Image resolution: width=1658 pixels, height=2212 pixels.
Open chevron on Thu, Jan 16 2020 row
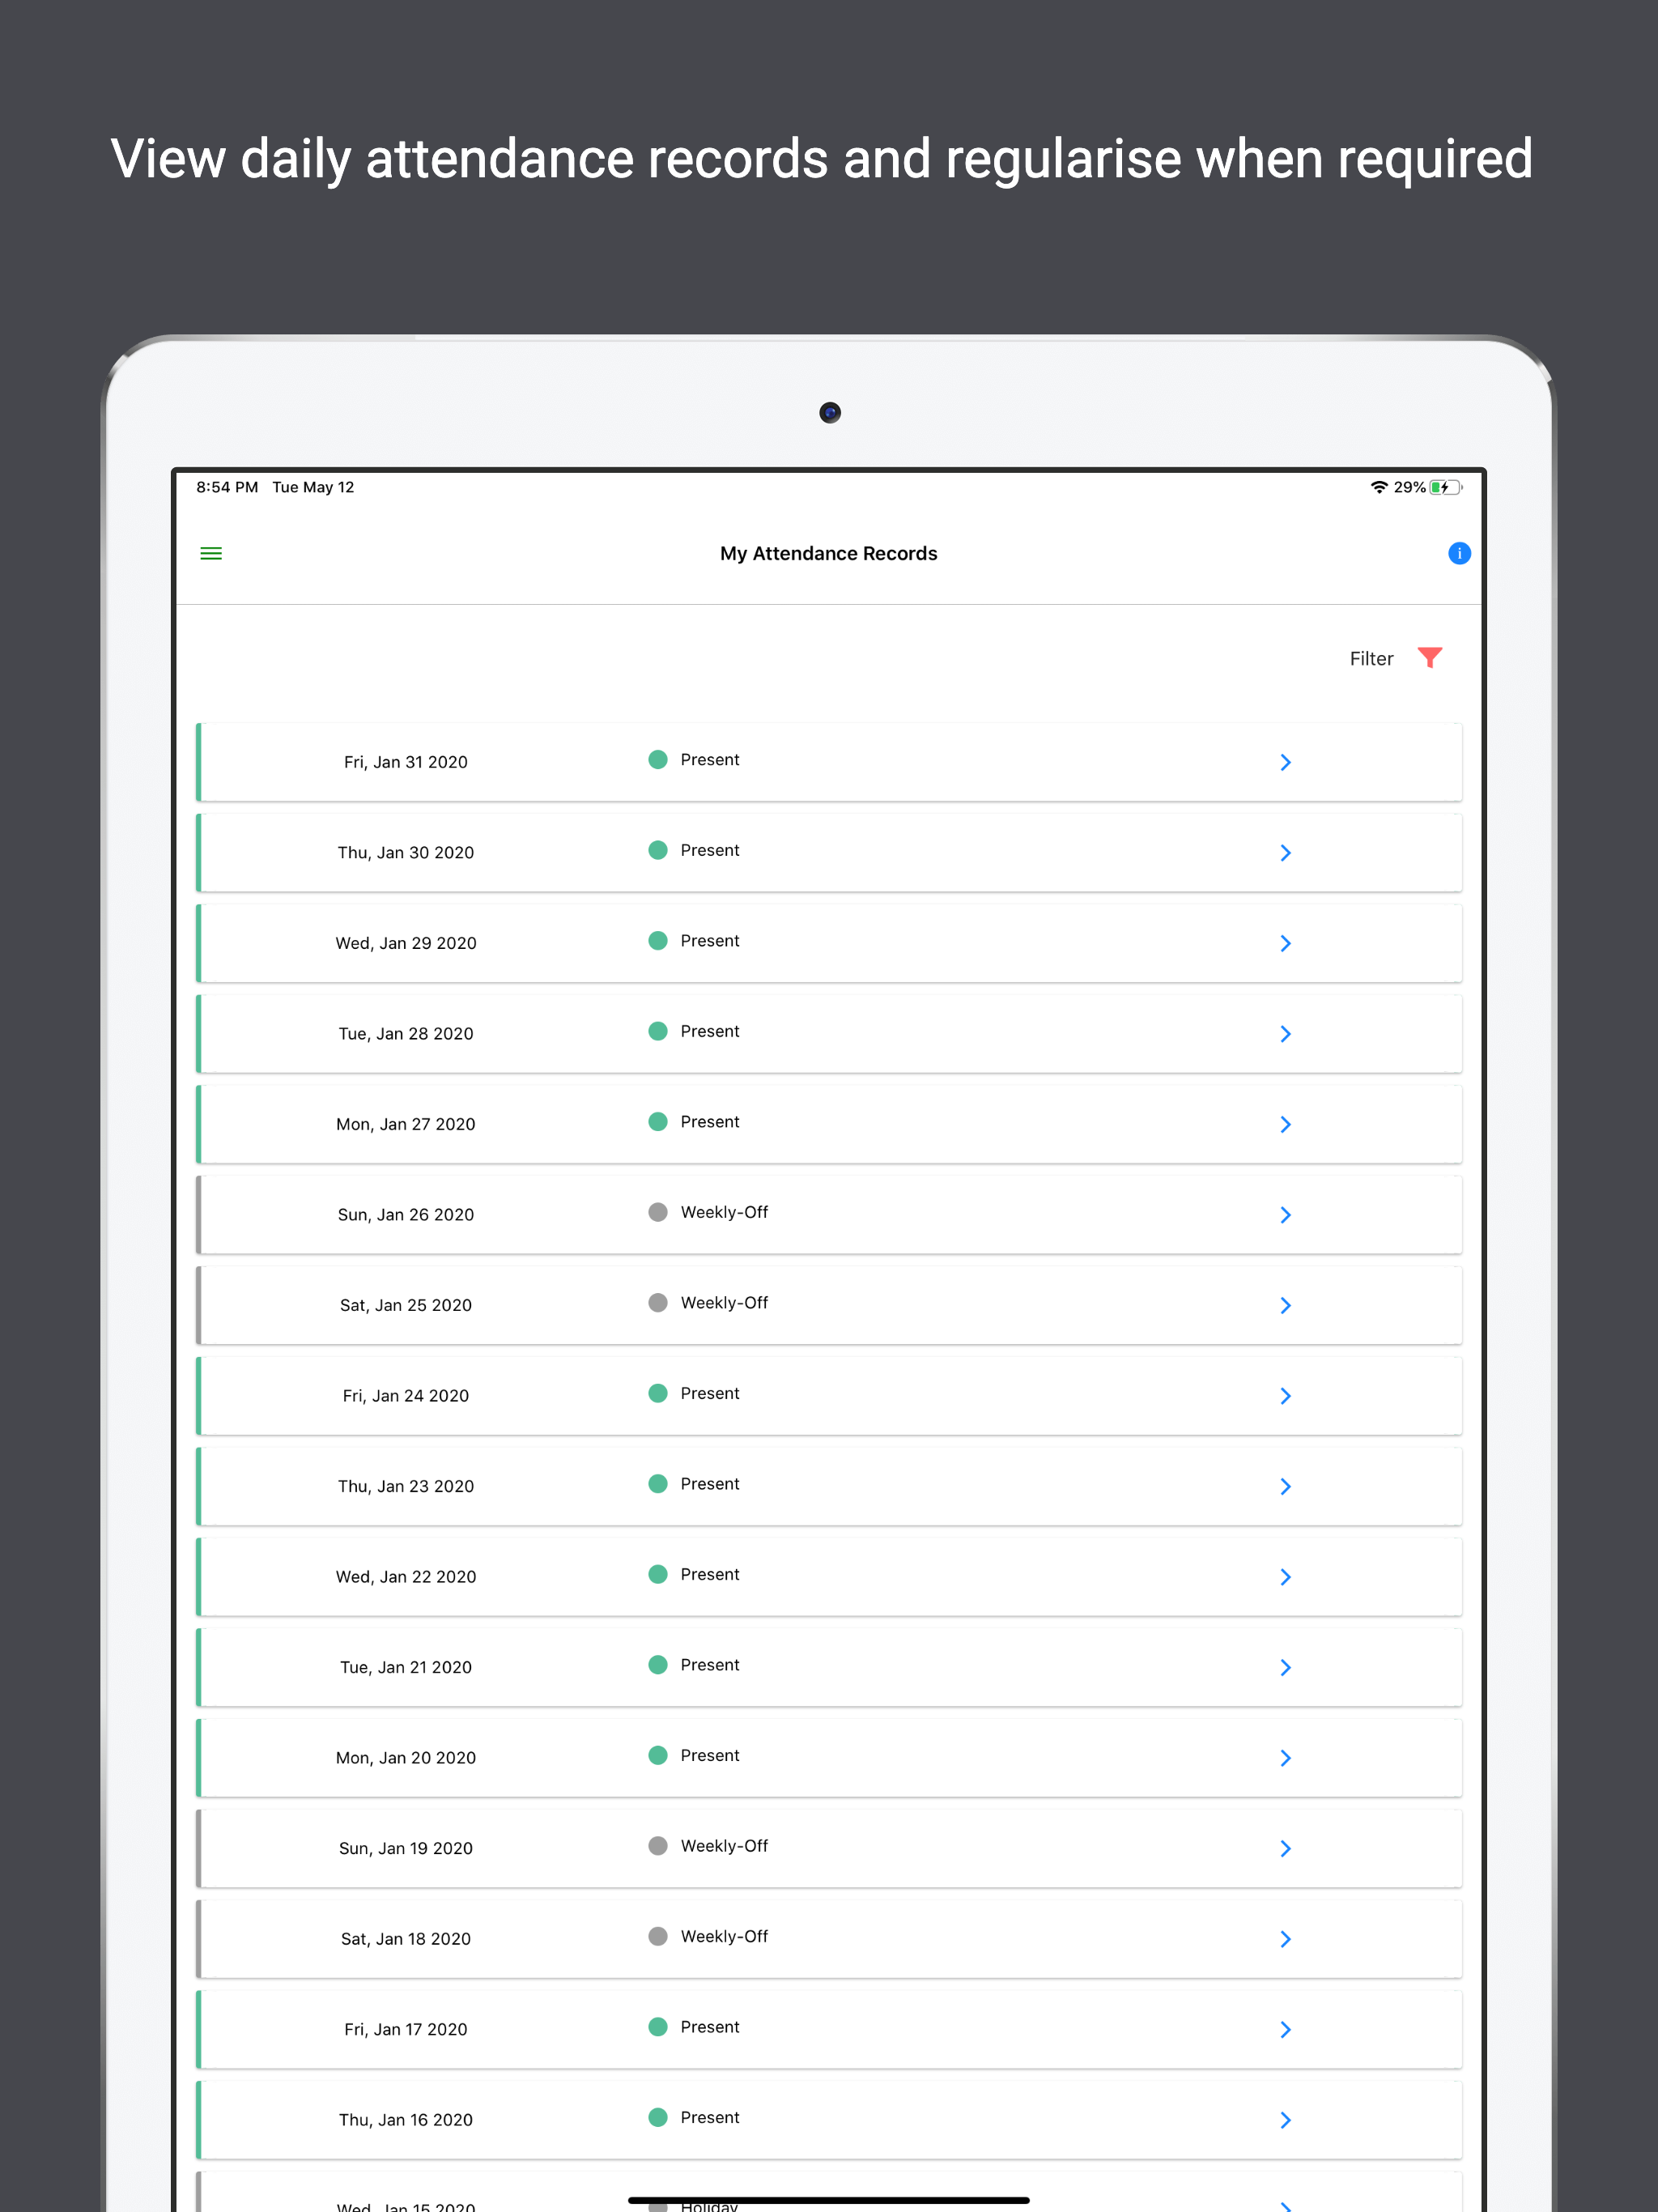pyautogui.click(x=1286, y=2120)
